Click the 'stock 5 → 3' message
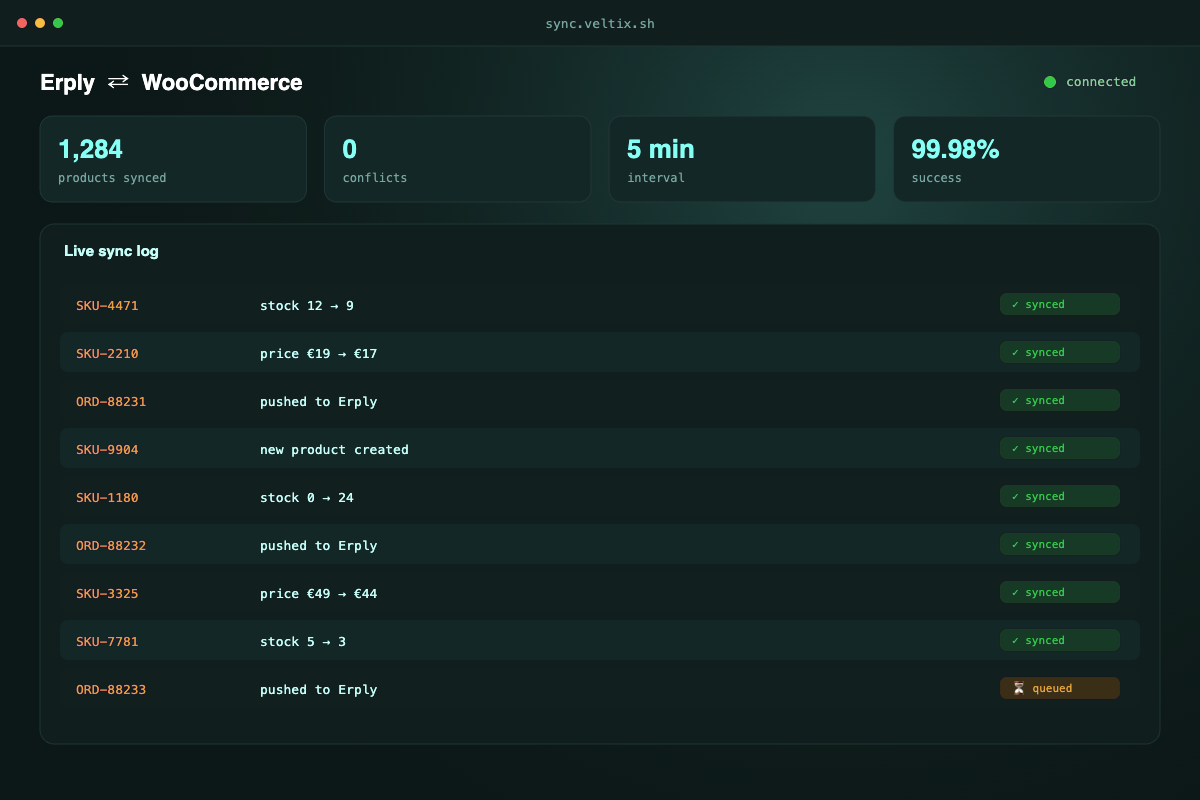This screenshot has width=1200, height=800. 303,642
